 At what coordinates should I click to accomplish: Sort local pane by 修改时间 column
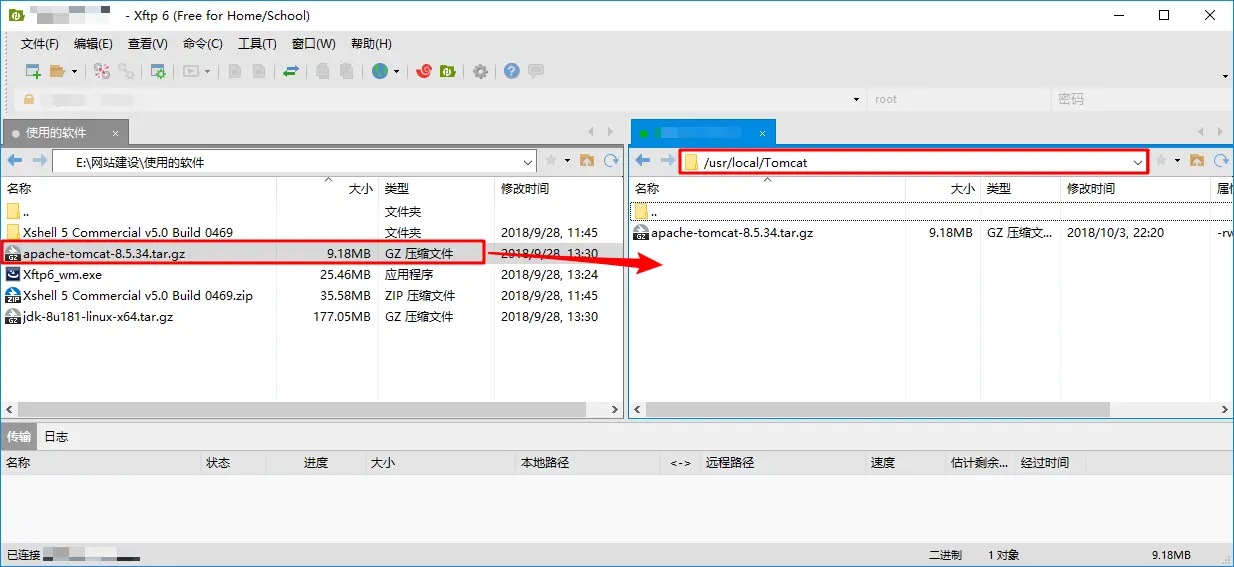tap(558, 188)
